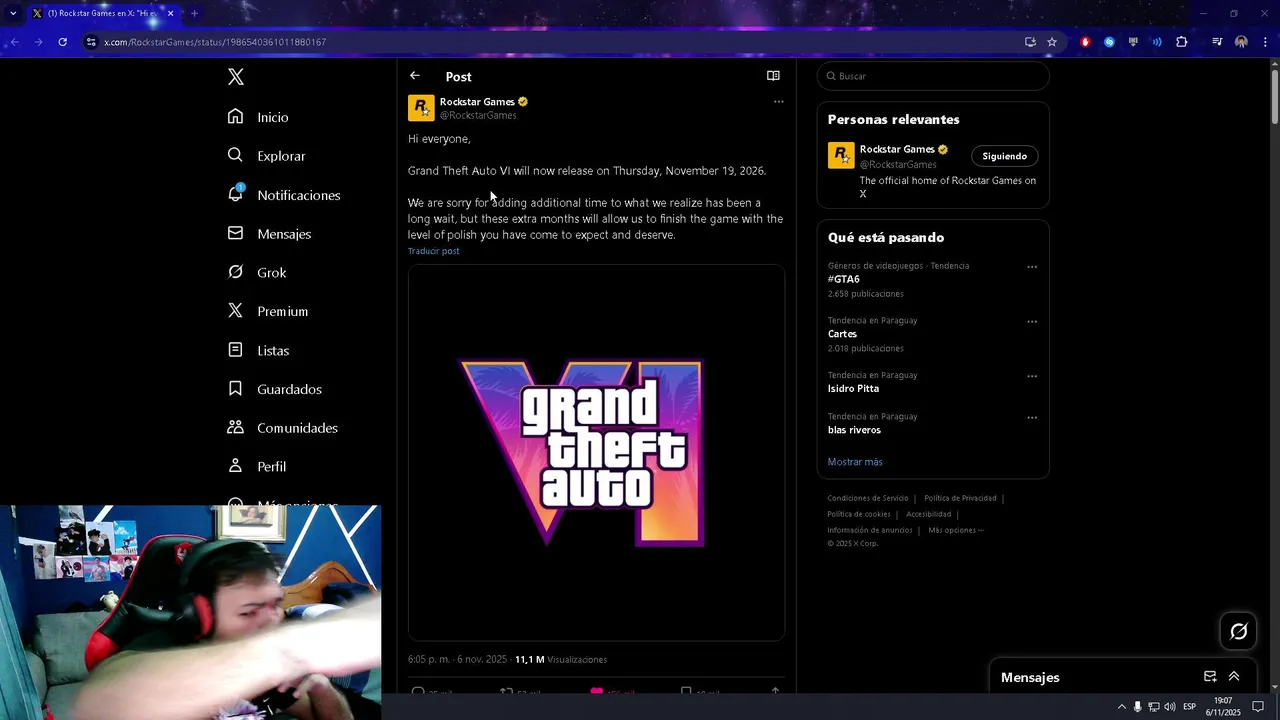Reload the page in browser toolbar
Viewport: 1280px width, 720px height.
(63, 42)
